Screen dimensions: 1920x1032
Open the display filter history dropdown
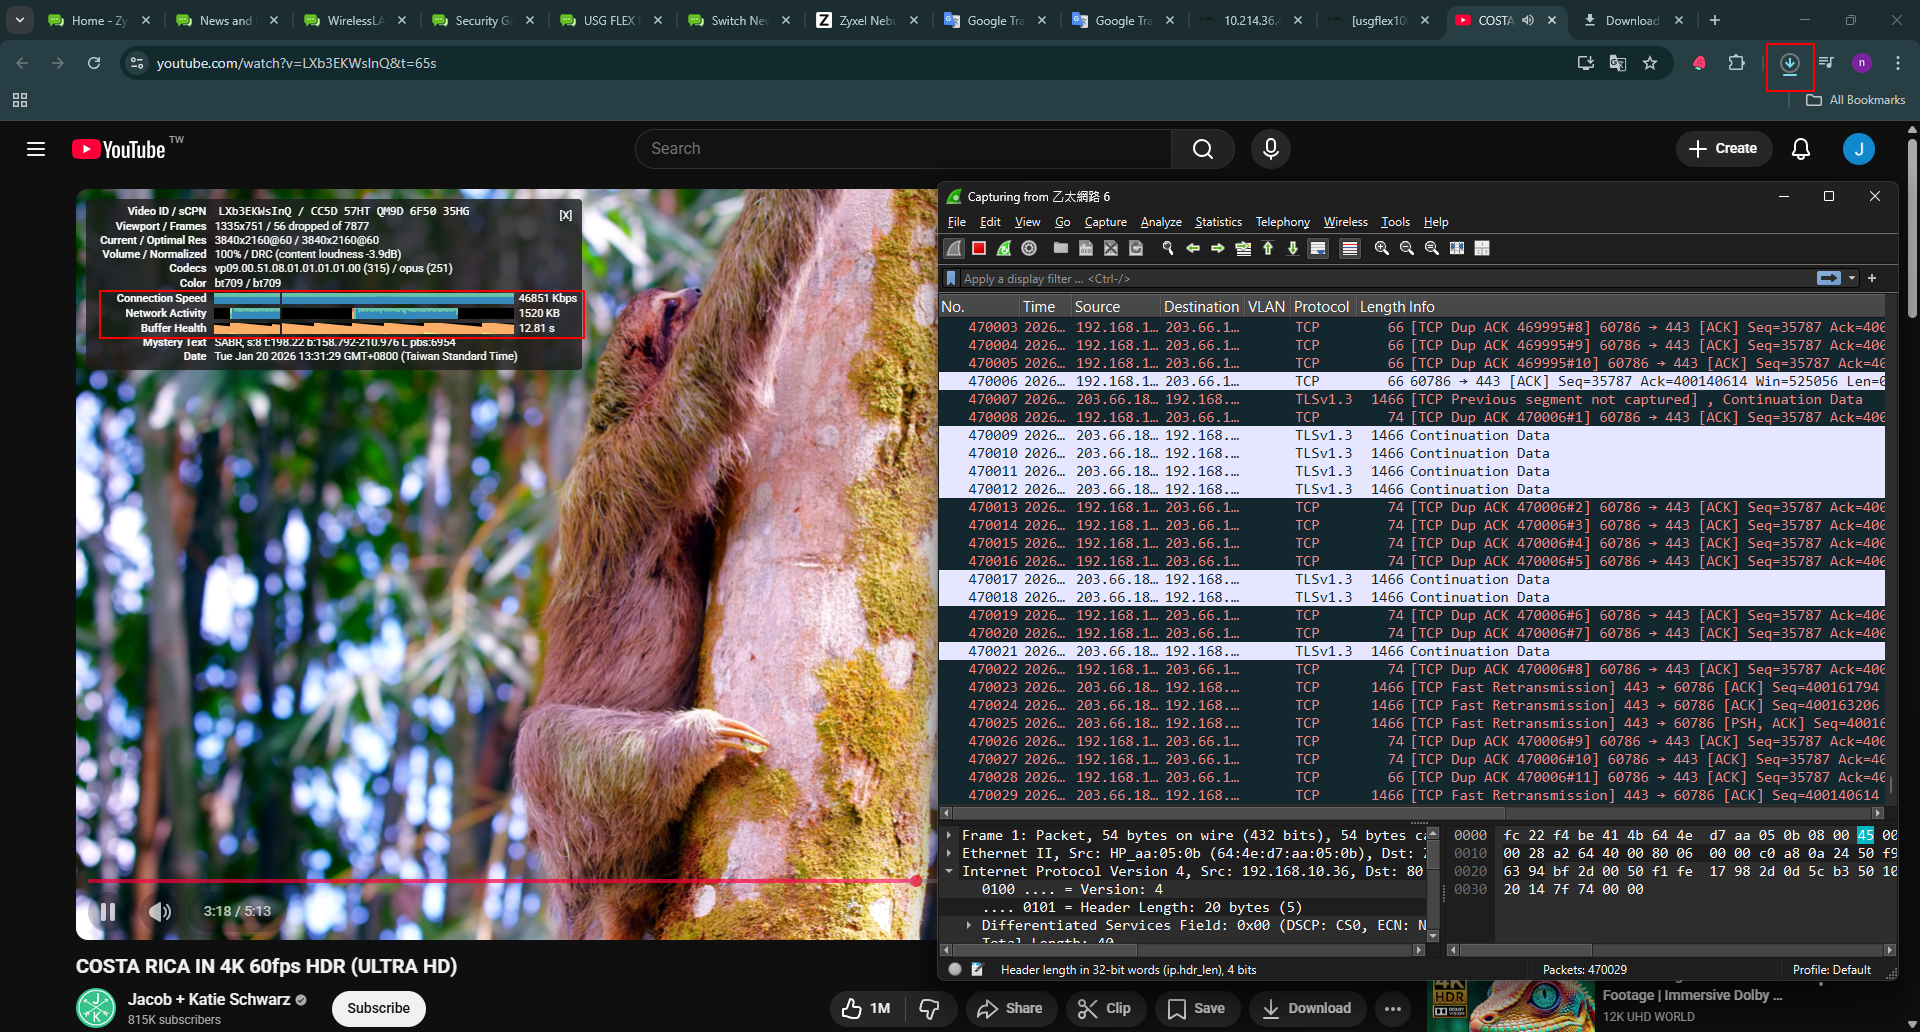[1852, 278]
